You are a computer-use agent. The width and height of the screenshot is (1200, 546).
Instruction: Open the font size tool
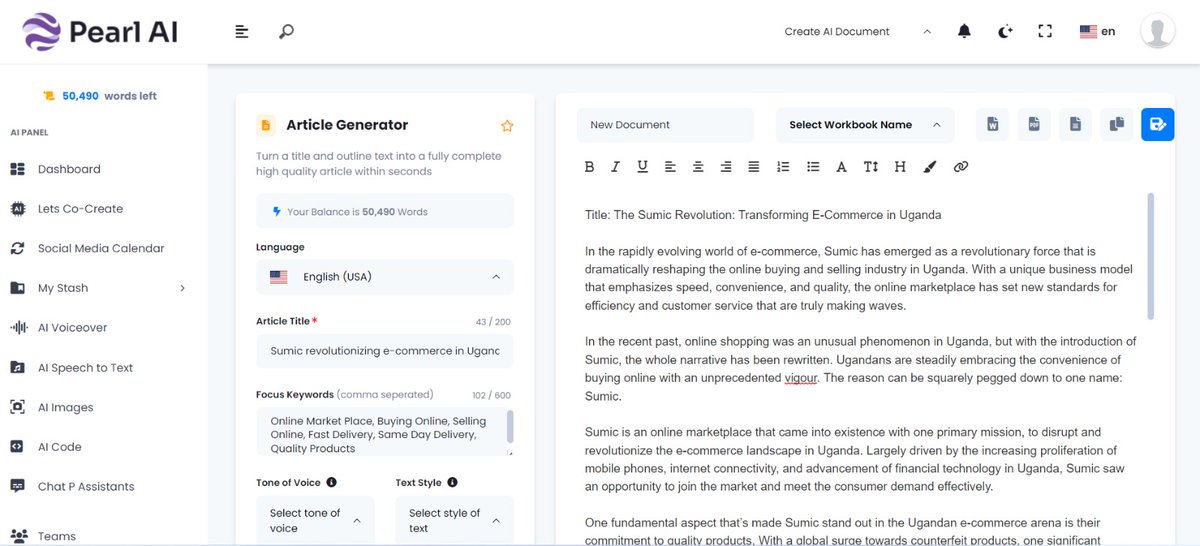tap(871, 167)
